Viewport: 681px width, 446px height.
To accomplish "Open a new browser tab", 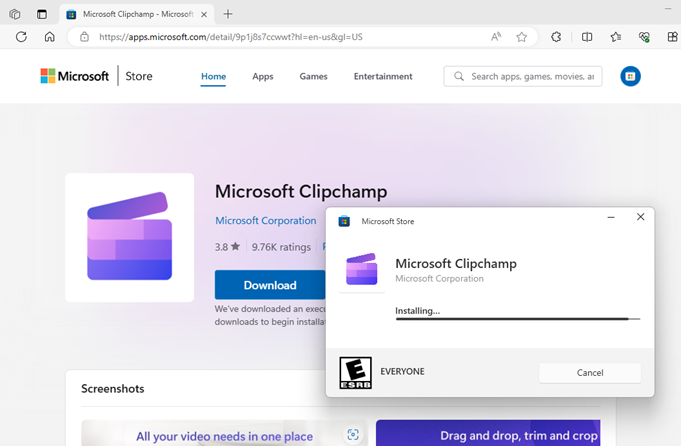I will coord(228,14).
